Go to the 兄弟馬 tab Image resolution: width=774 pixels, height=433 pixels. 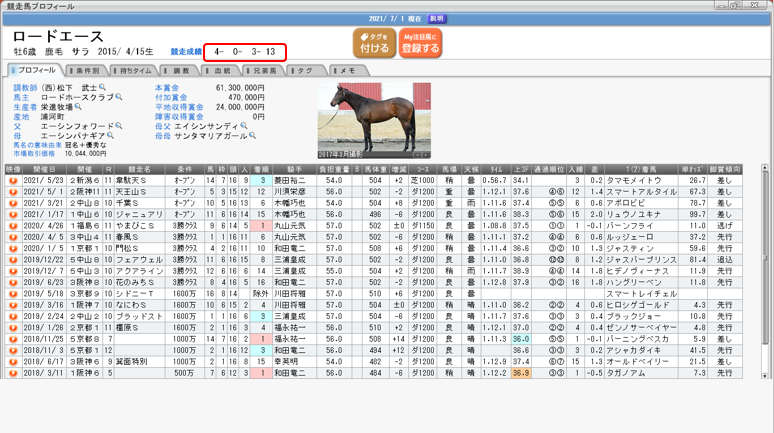(263, 71)
